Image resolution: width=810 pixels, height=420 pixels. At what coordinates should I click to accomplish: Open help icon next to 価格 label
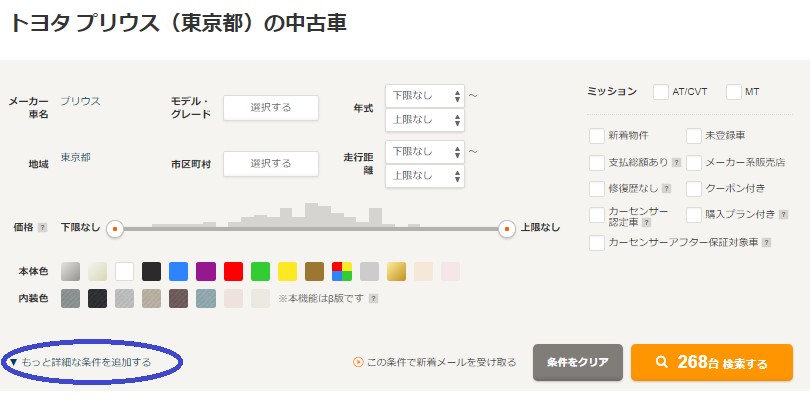coord(42,227)
